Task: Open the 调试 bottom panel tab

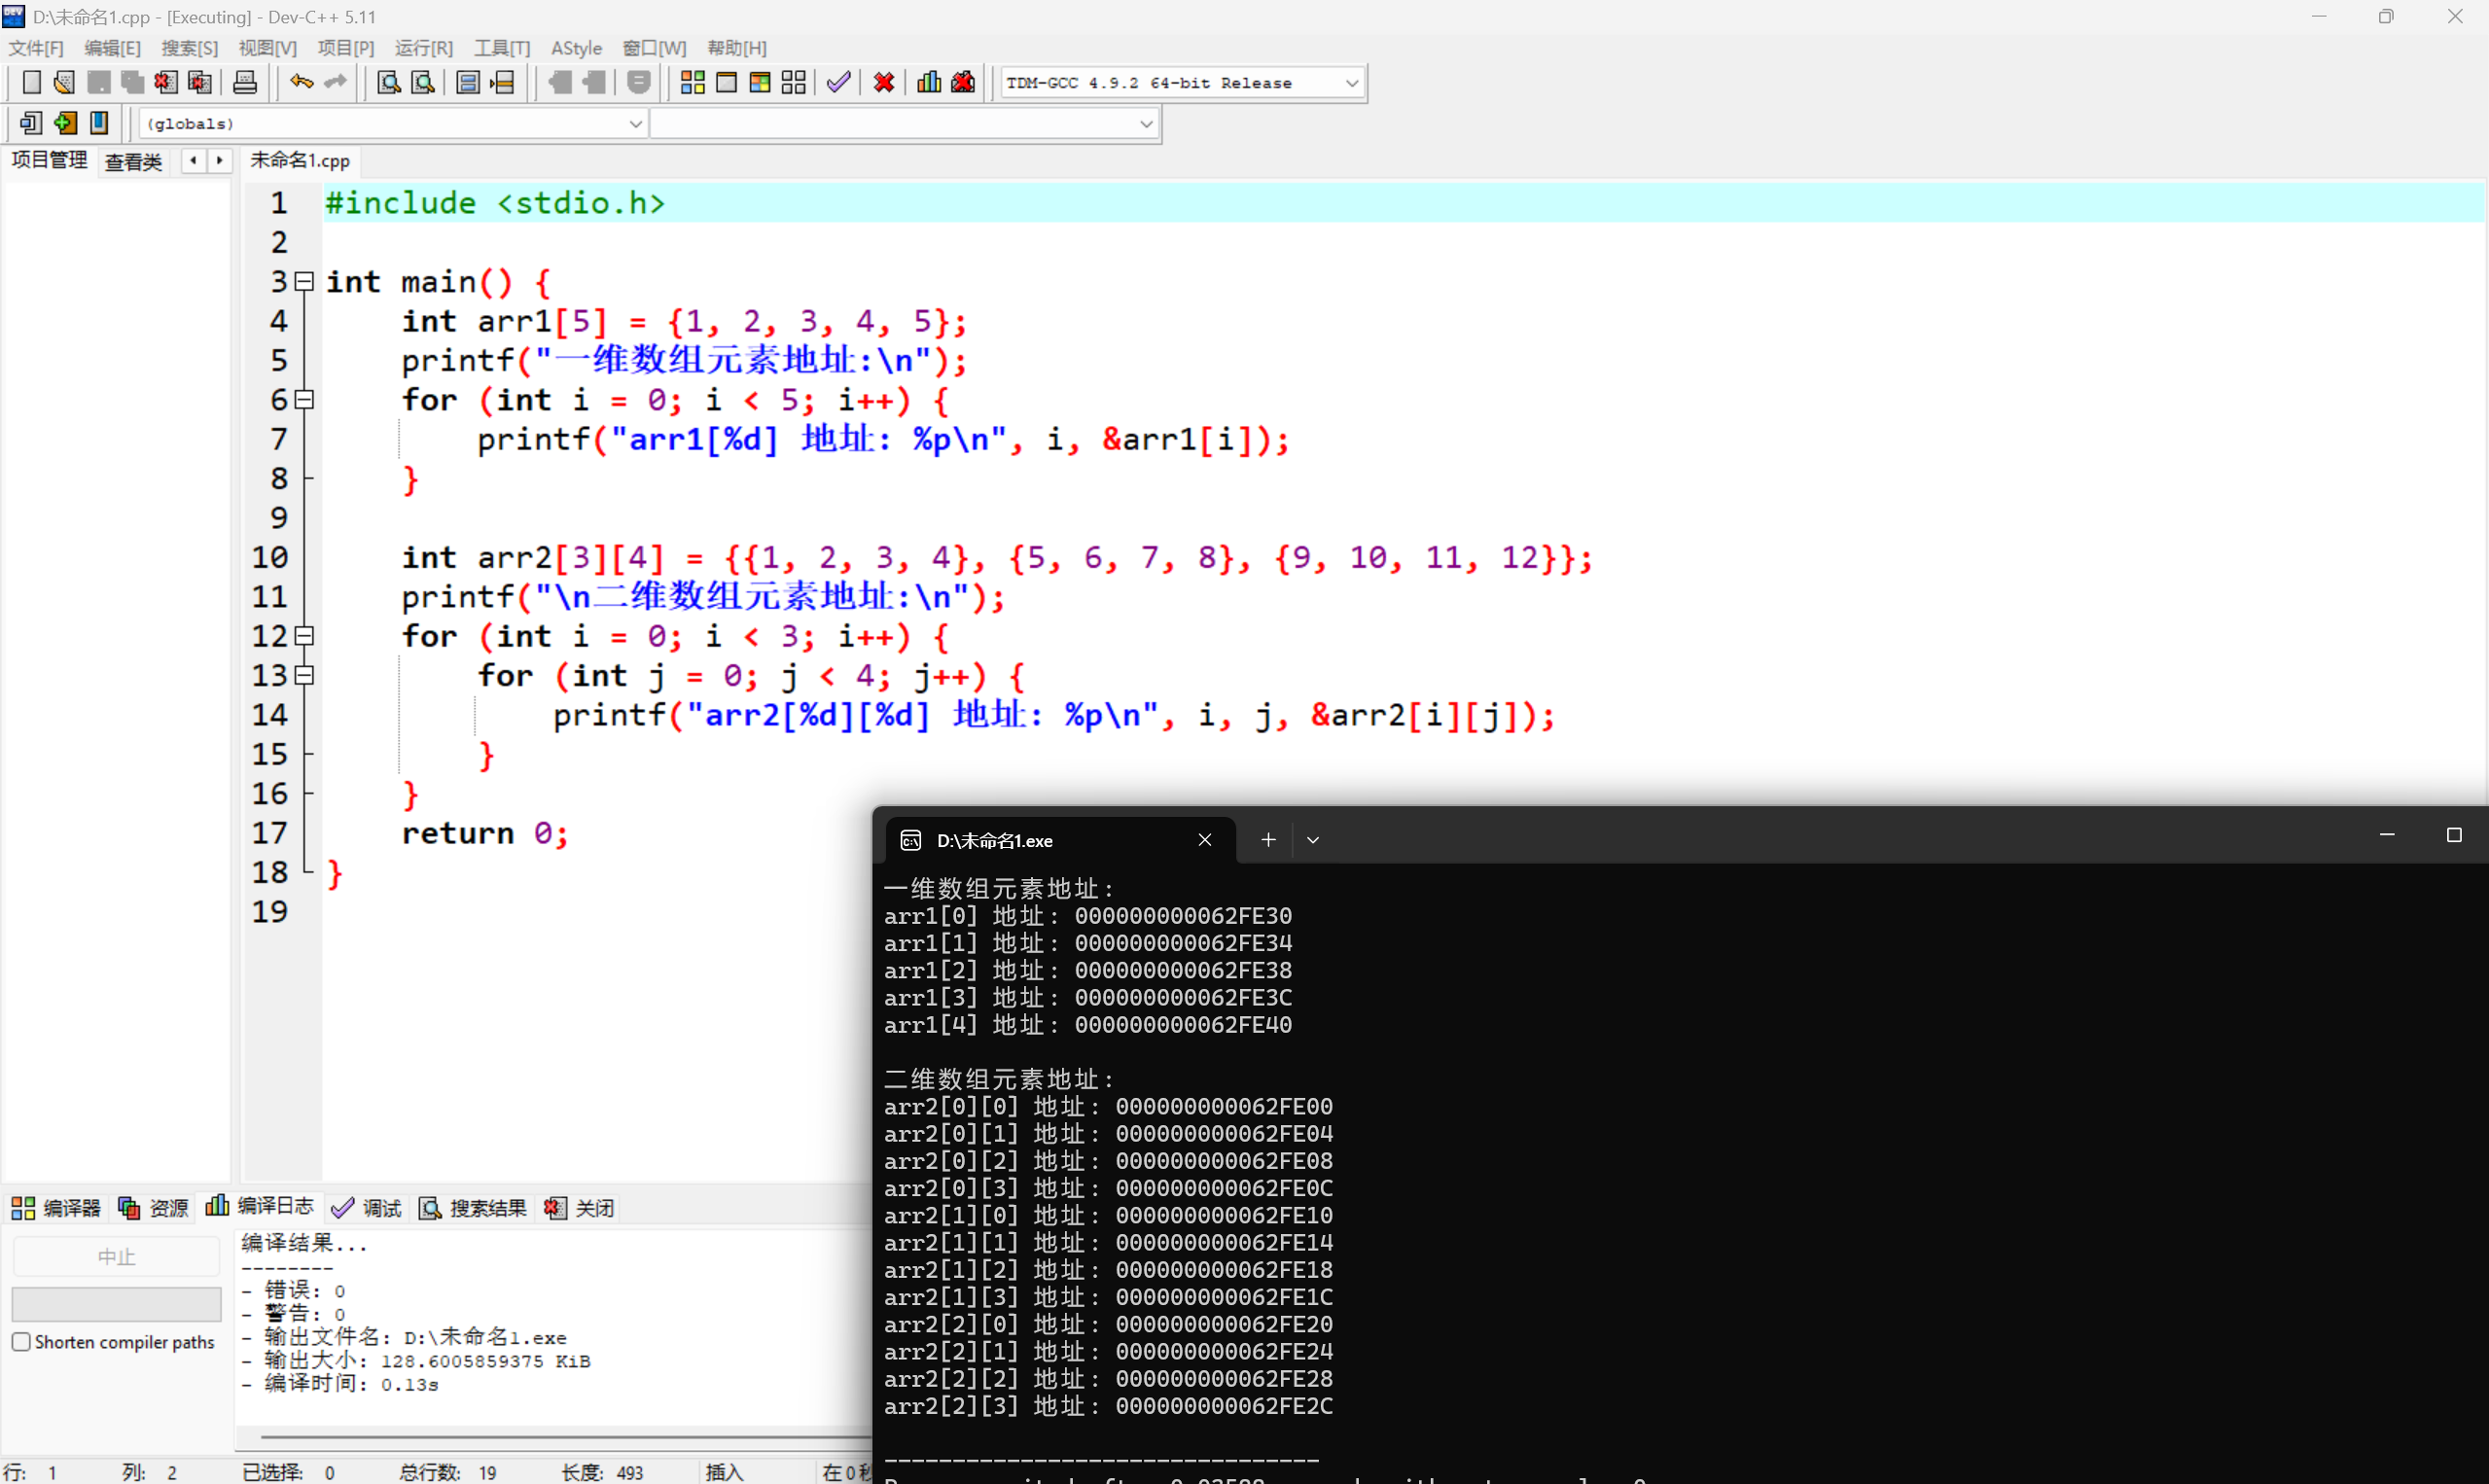Action: coord(367,1208)
